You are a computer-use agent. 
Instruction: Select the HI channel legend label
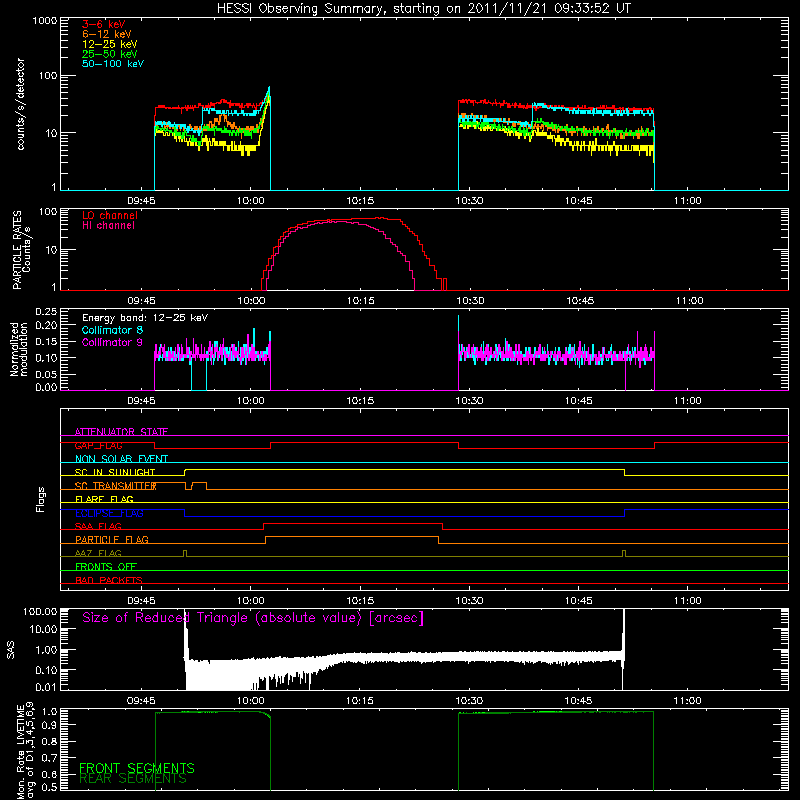pyautogui.click(x=108, y=225)
